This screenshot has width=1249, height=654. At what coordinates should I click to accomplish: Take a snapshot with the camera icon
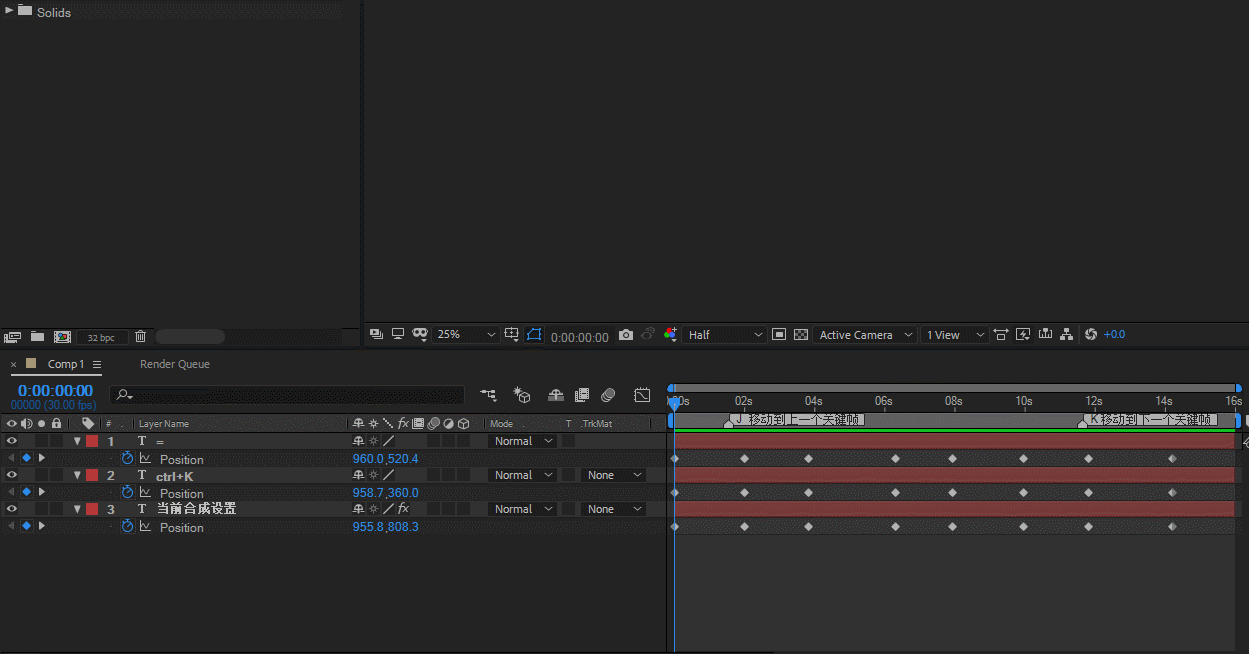626,334
